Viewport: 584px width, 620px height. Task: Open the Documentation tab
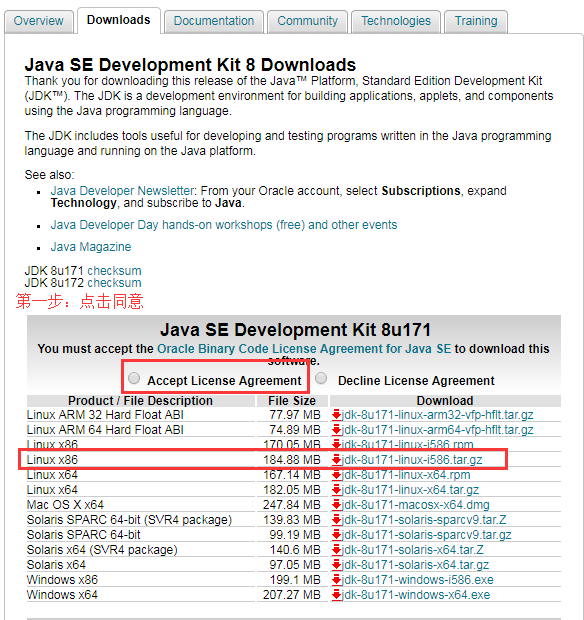click(x=214, y=21)
